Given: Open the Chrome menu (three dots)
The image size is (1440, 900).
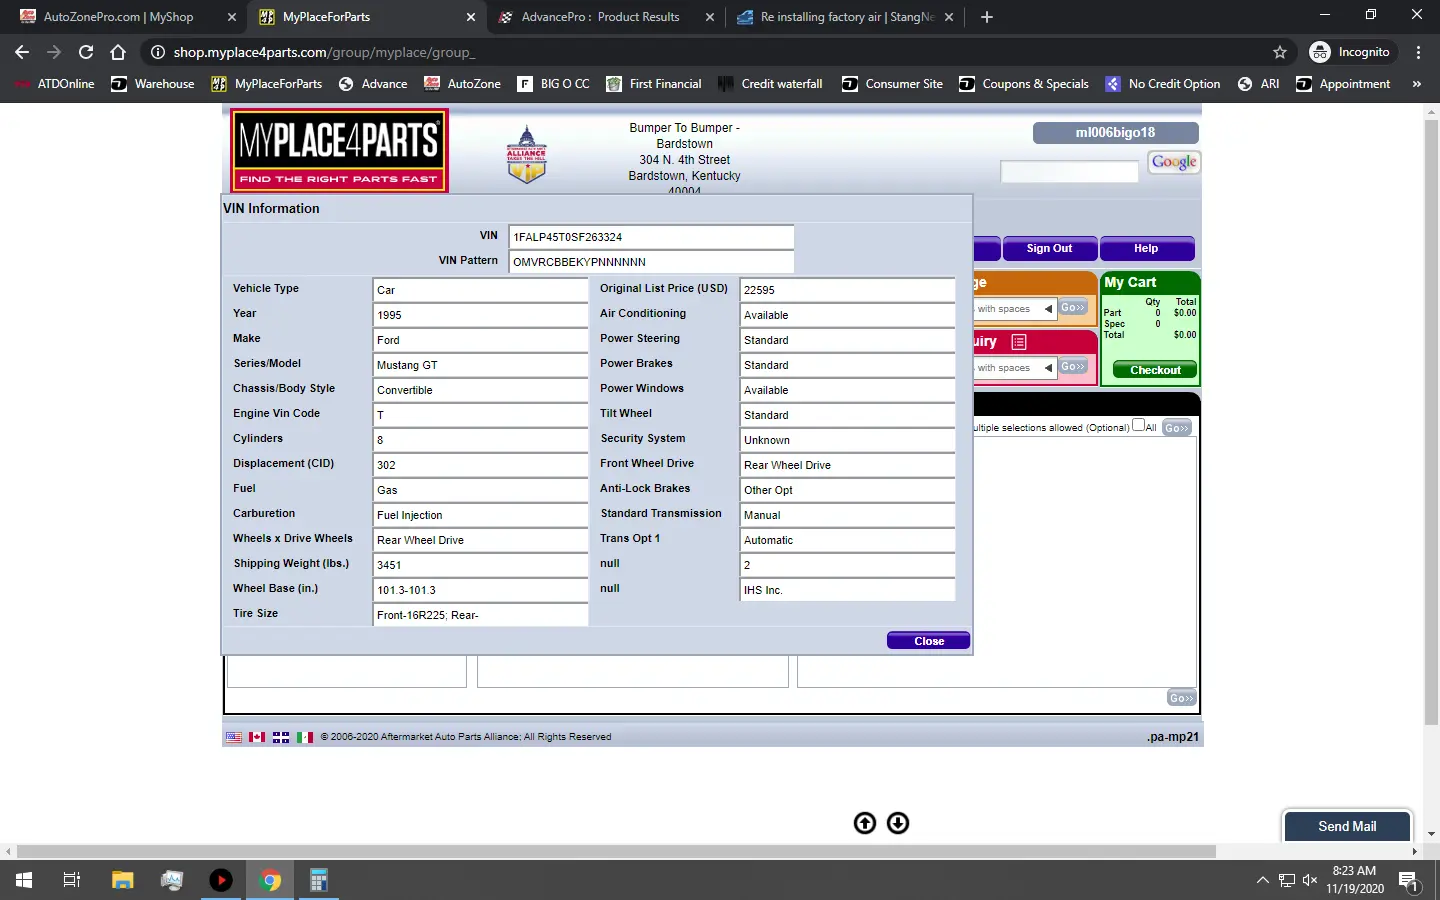Looking at the screenshot, I should (1418, 52).
